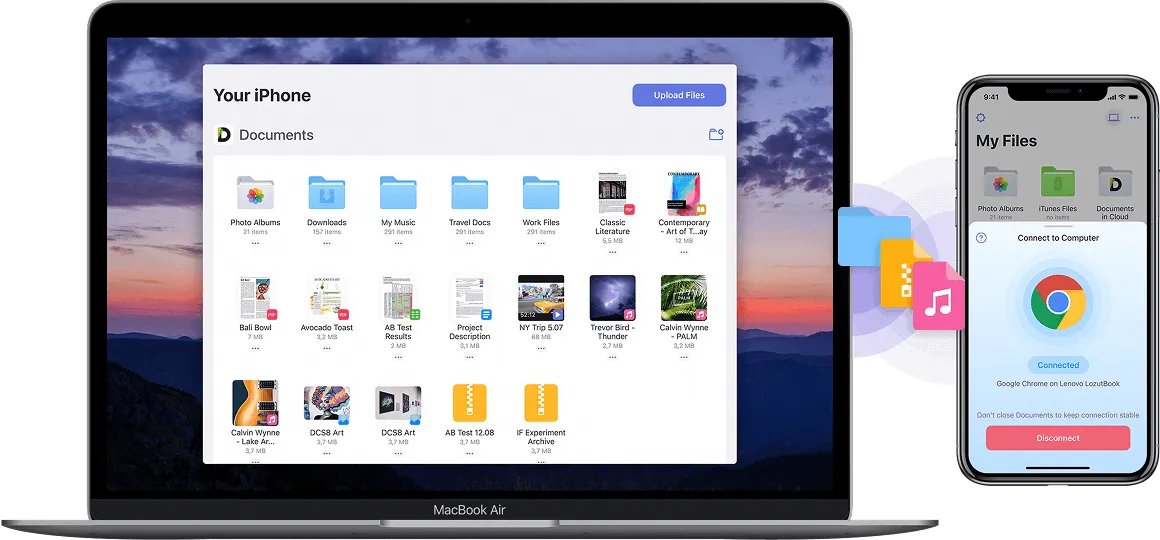This screenshot has height=540, width=1160.
Task: Open iTunes Files folder on the iPhone
Action: pos(1058,182)
